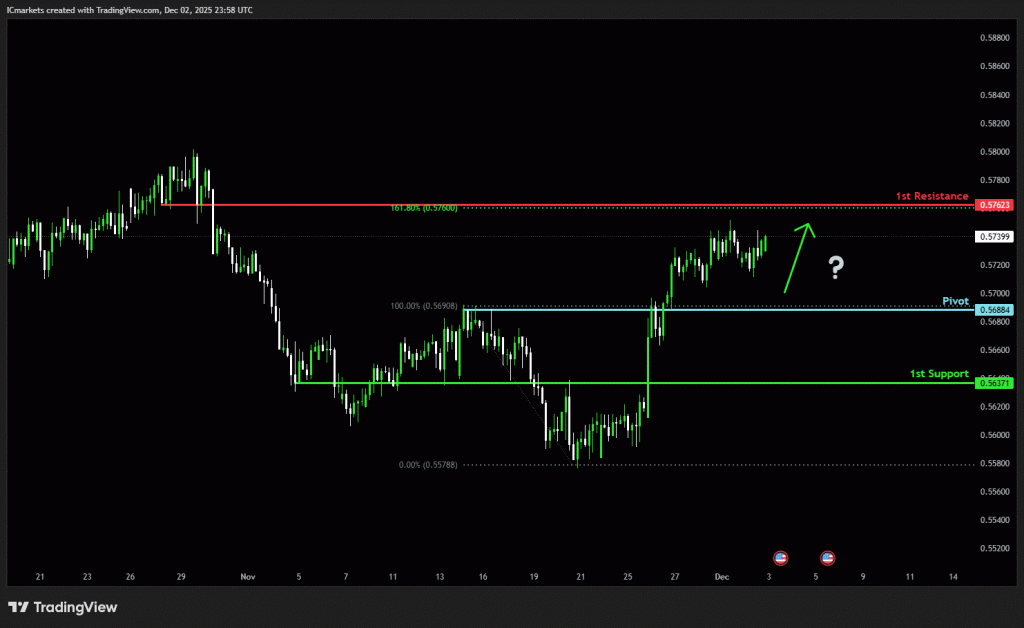Select the green upward arrow drawing
The height and width of the screenshot is (628, 1024).
(799, 256)
